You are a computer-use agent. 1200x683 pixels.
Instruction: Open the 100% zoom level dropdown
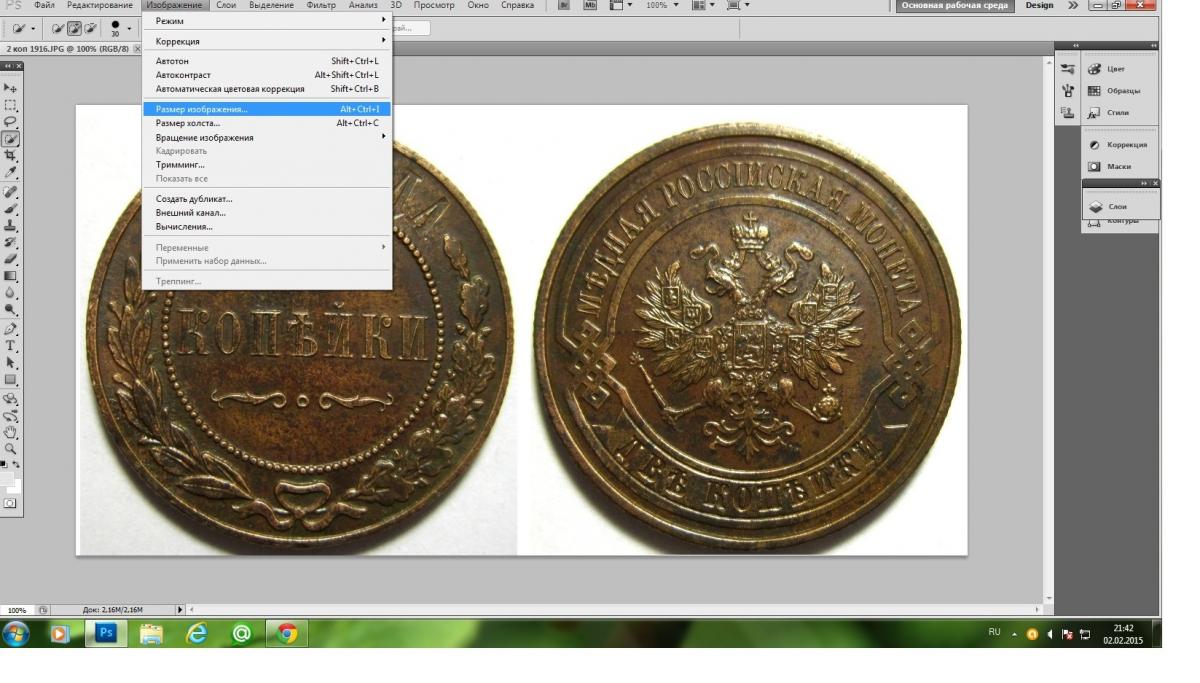[x=675, y=6]
